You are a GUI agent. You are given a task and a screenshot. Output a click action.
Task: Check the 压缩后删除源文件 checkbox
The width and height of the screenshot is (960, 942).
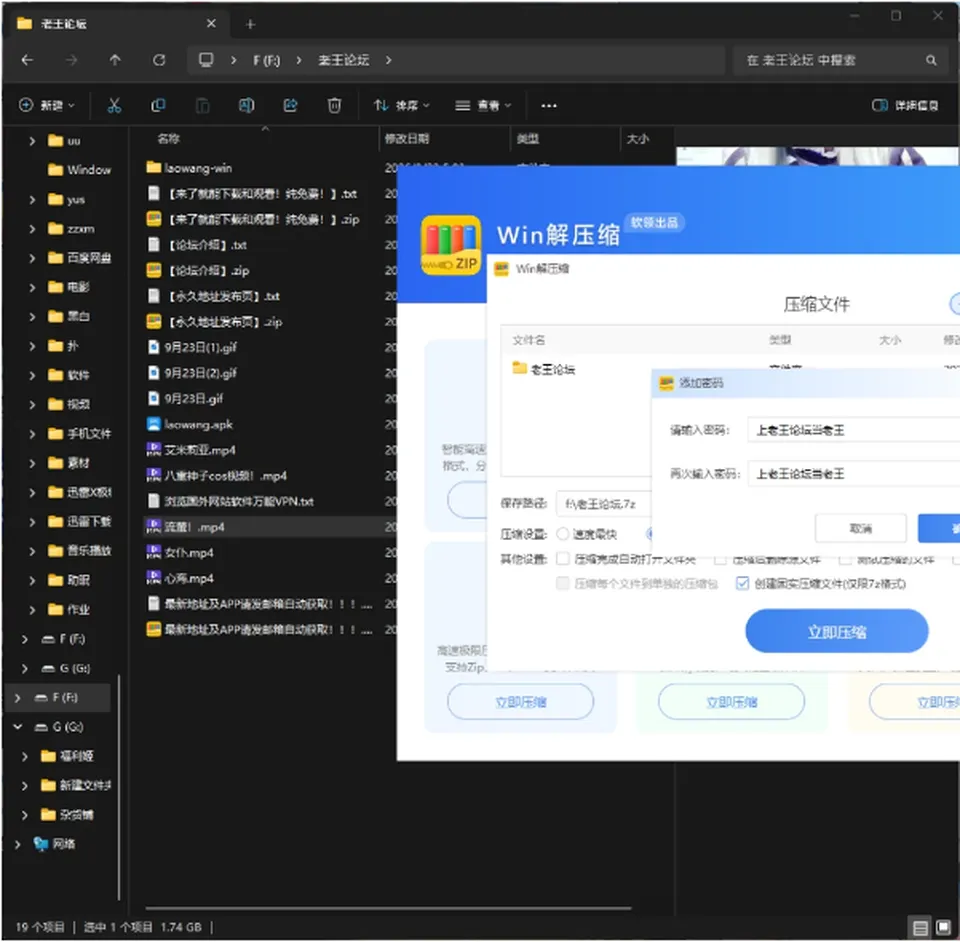[721, 559]
